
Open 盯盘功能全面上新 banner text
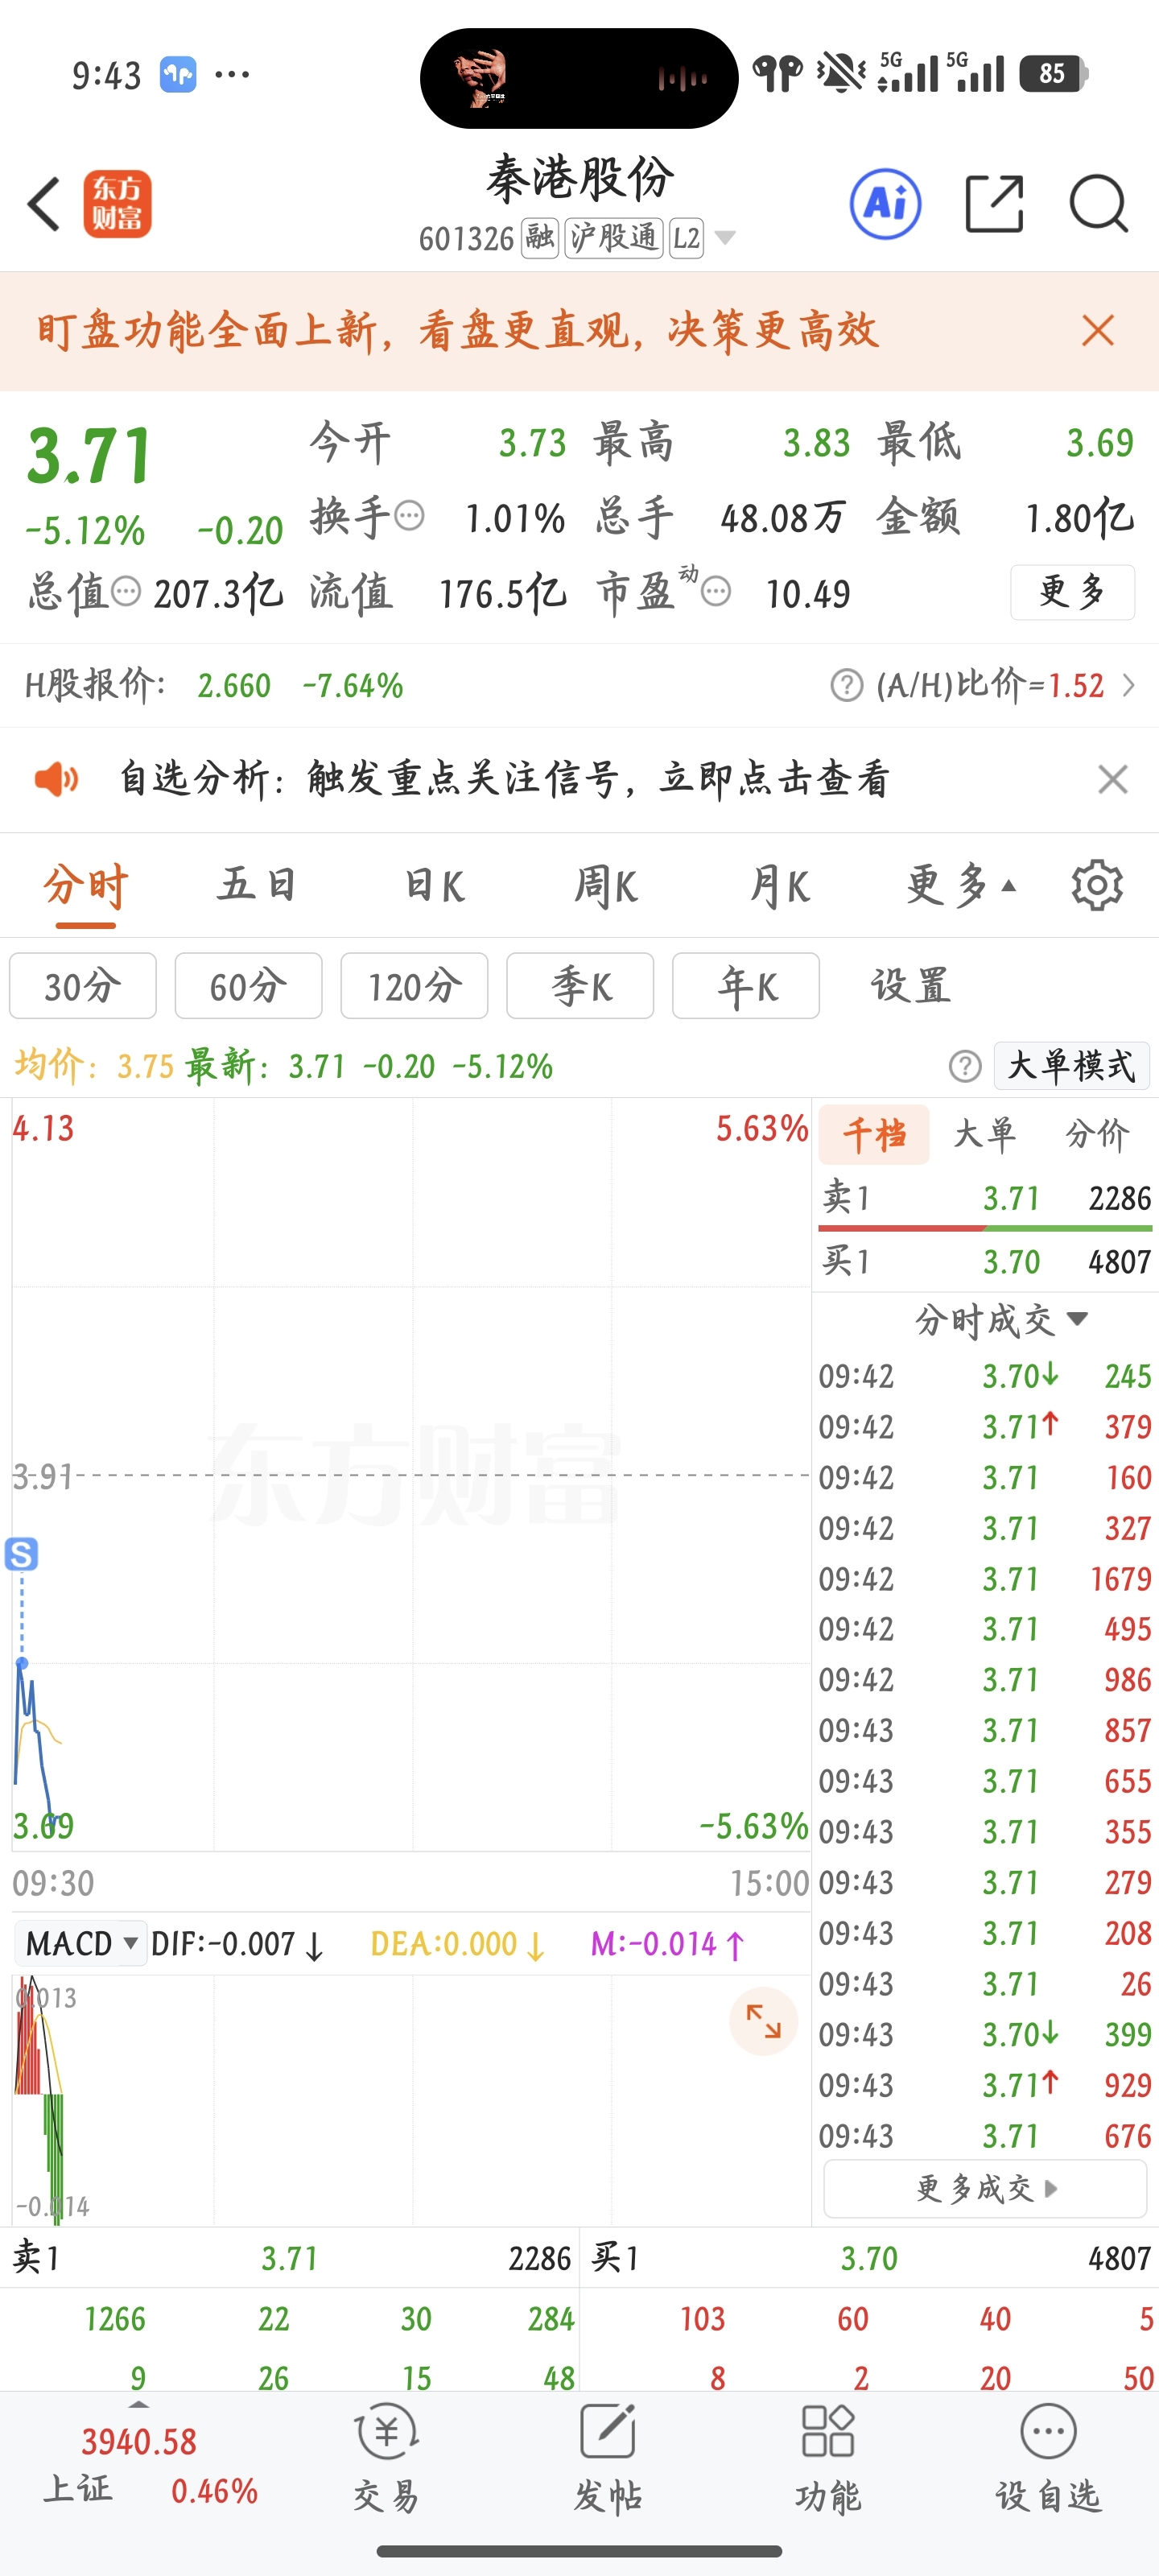coord(458,330)
